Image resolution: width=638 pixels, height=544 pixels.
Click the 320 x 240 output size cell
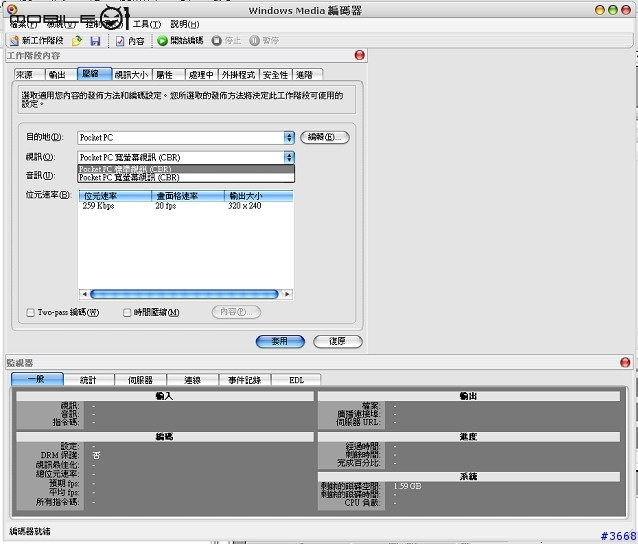point(245,206)
